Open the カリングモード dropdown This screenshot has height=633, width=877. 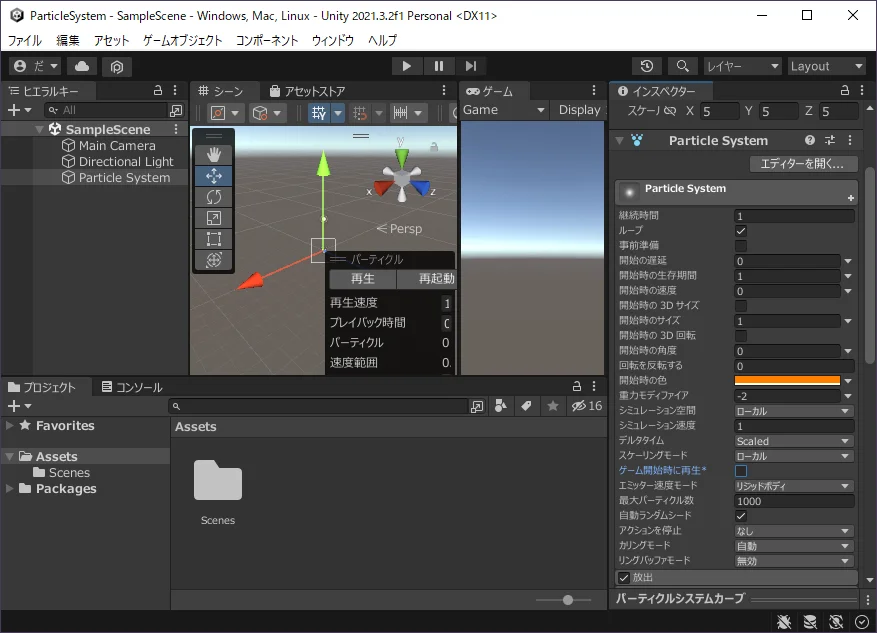pyautogui.click(x=793, y=546)
